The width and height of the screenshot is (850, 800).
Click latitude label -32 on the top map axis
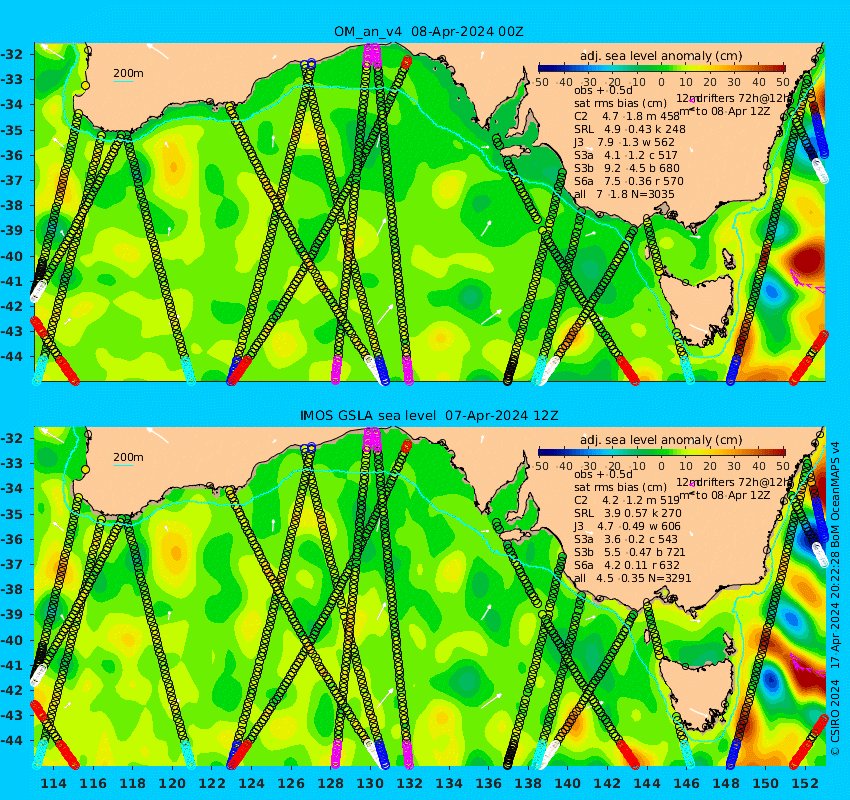(12, 54)
